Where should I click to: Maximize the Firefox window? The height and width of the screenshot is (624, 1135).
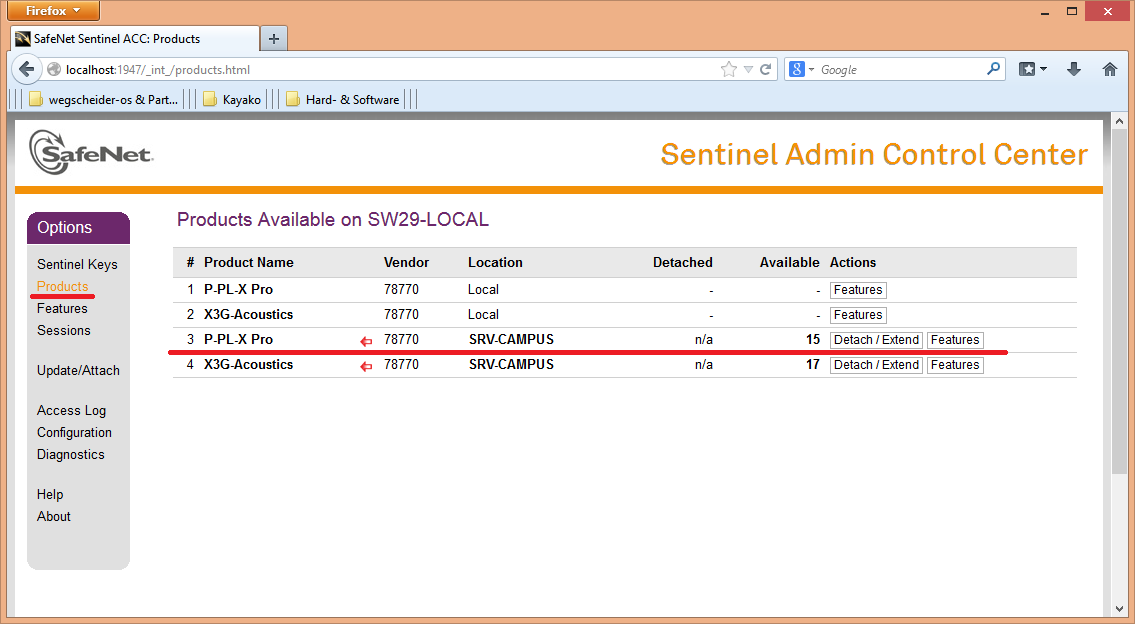(1072, 11)
